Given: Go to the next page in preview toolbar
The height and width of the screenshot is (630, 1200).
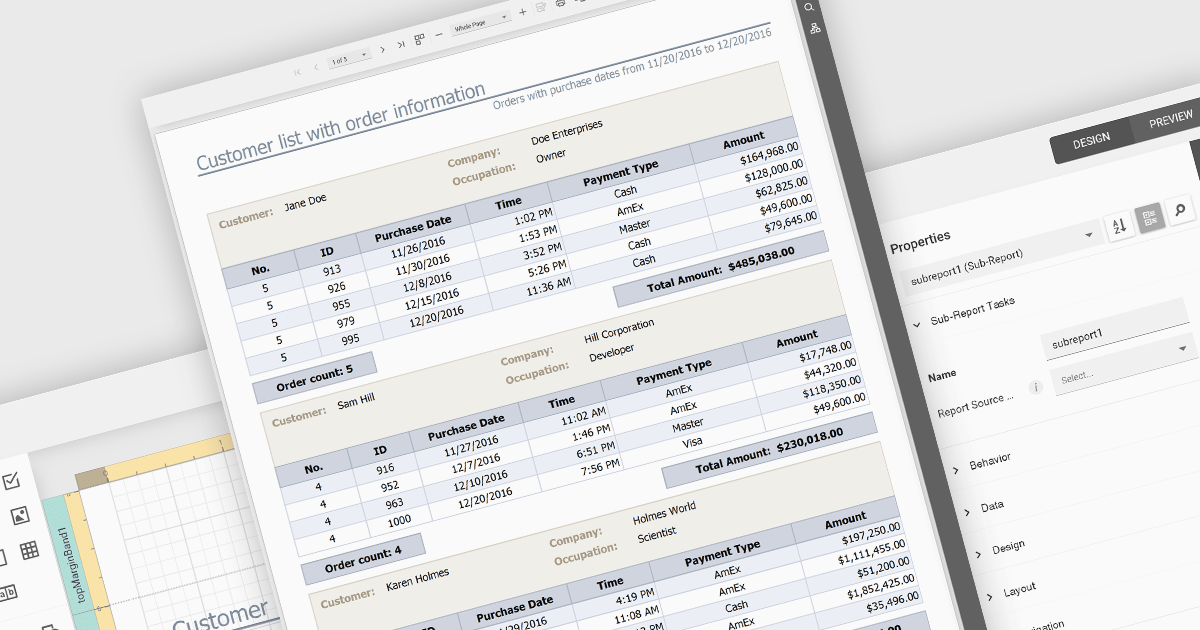Looking at the screenshot, I should pos(382,51).
